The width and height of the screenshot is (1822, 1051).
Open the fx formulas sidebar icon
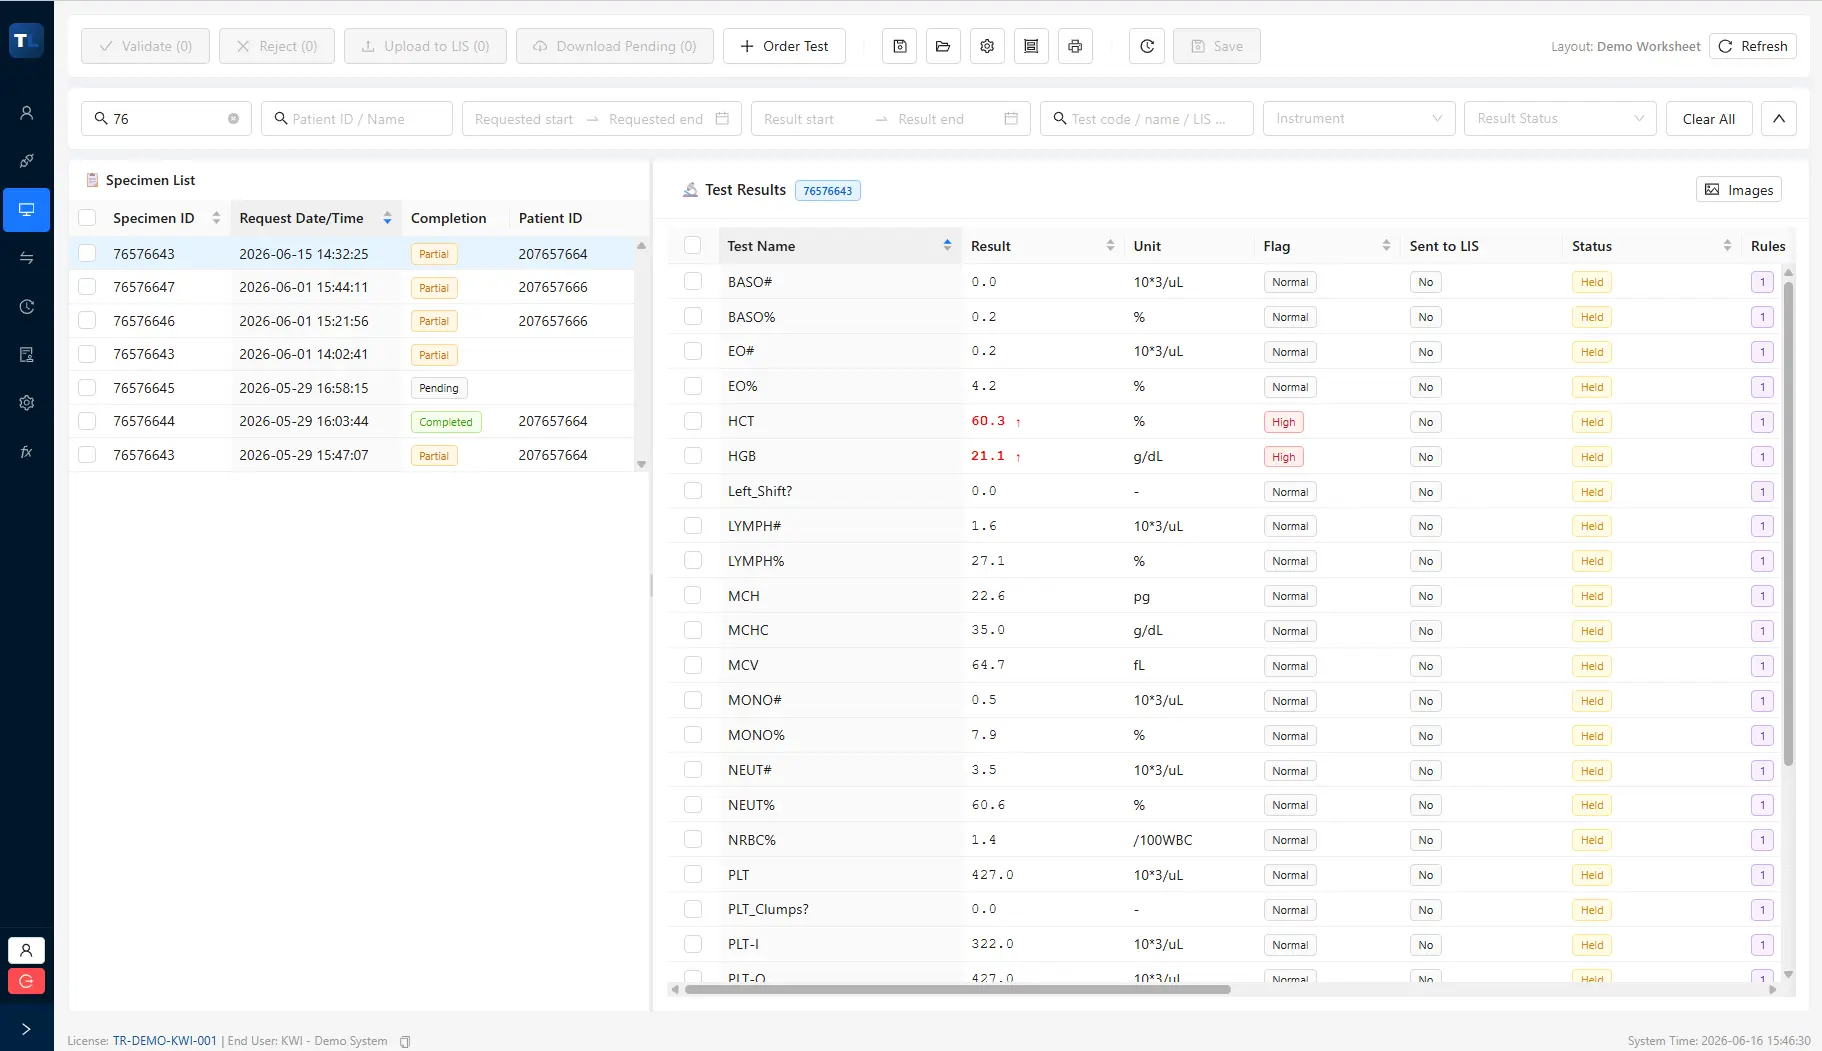27,452
